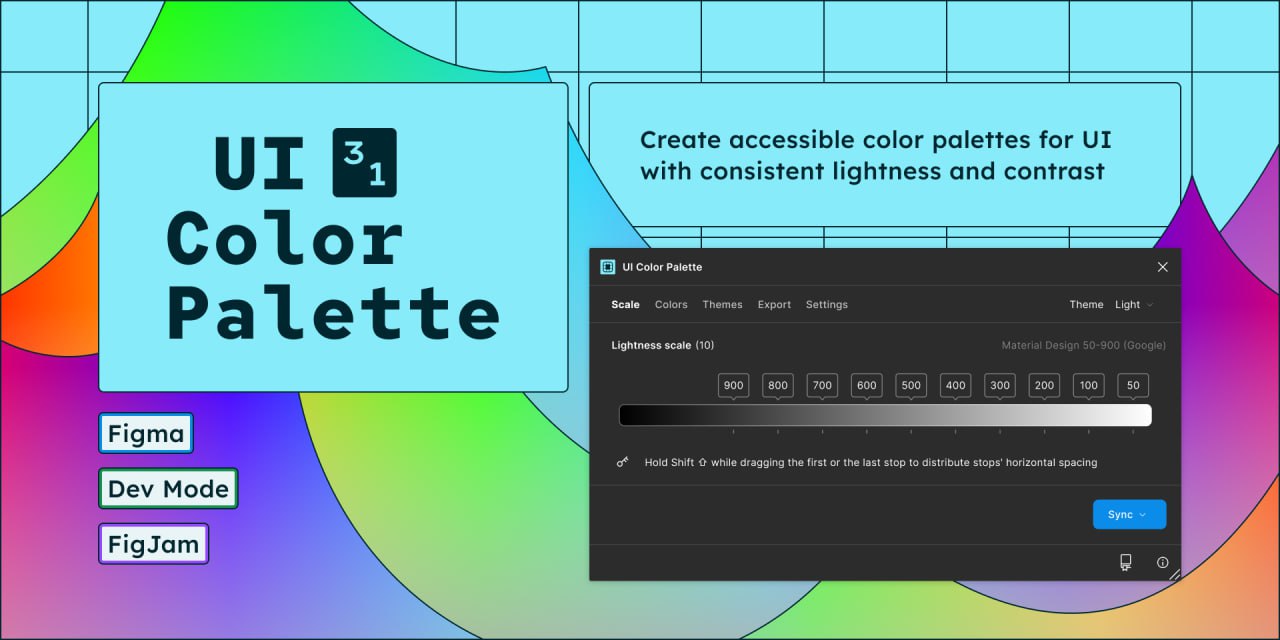
Task: Click the device icon beside the info icon
Action: (x=1126, y=562)
